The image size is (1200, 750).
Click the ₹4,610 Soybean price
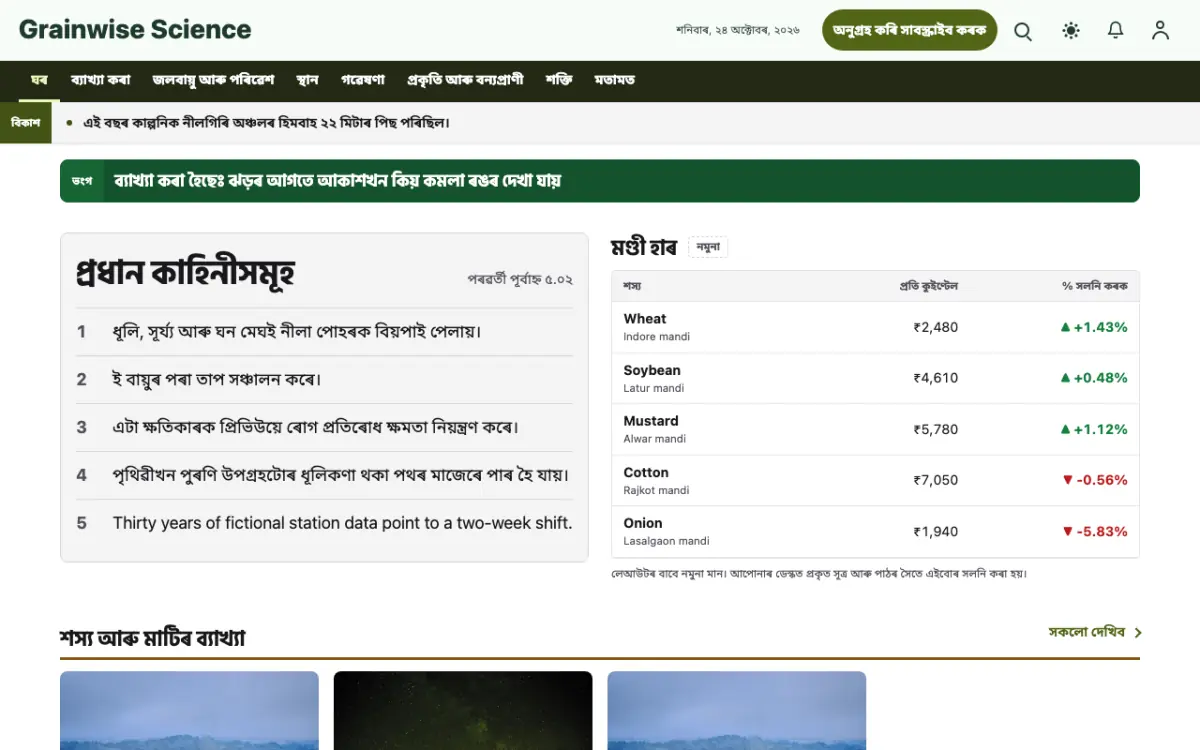[x=936, y=378]
